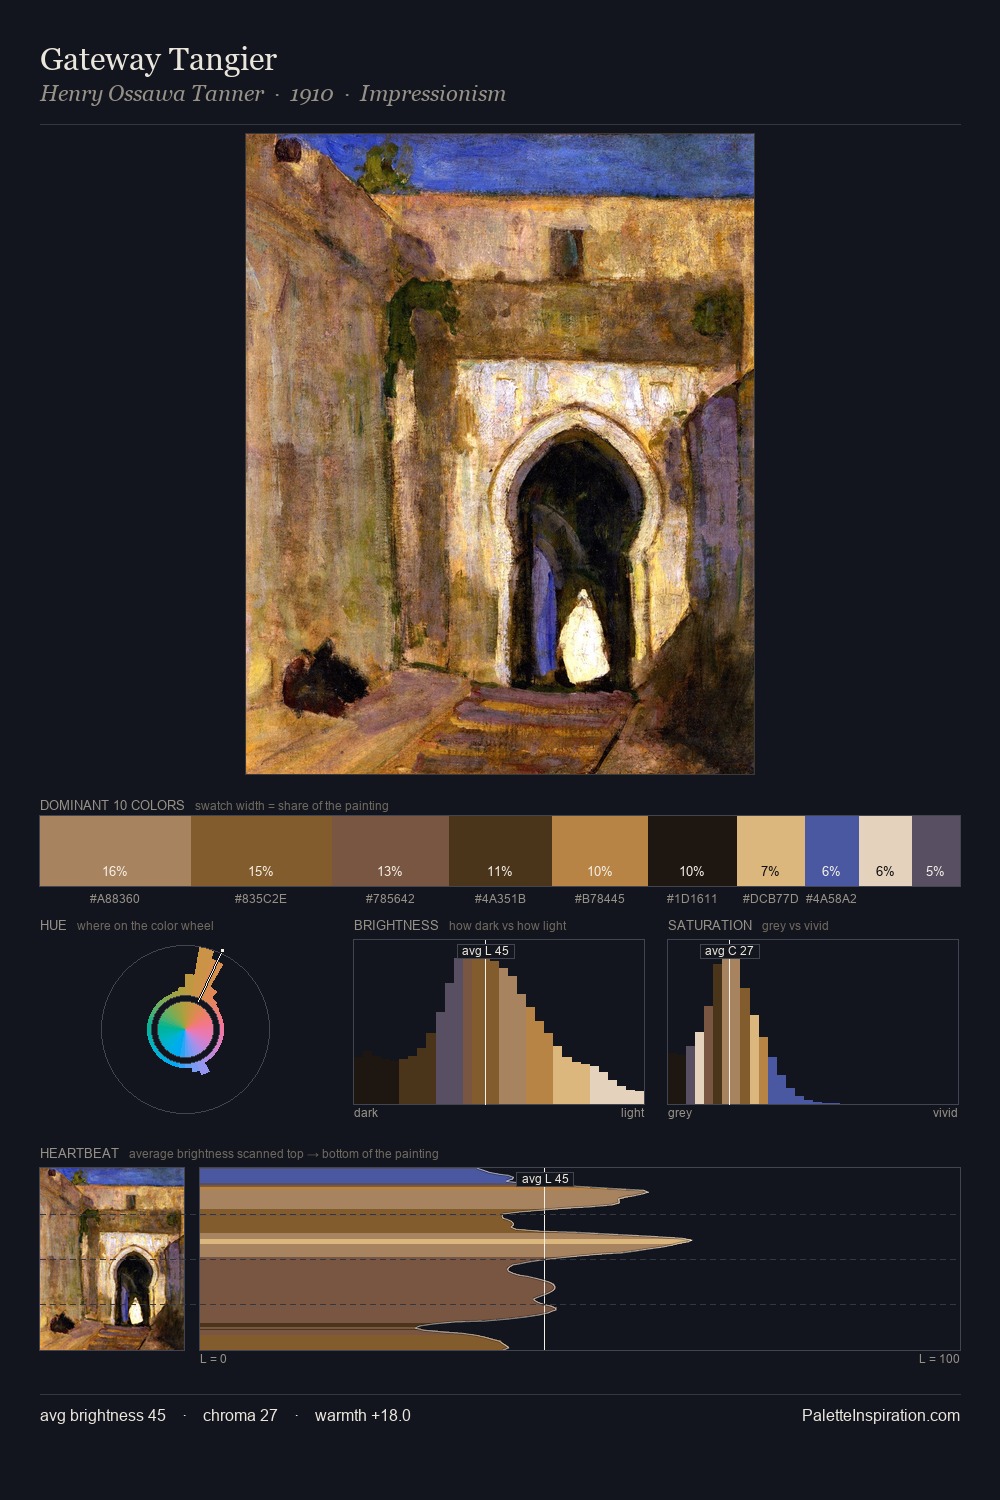Click the #4A351B hex code
1000x1500 pixels.
(x=500, y=899)
